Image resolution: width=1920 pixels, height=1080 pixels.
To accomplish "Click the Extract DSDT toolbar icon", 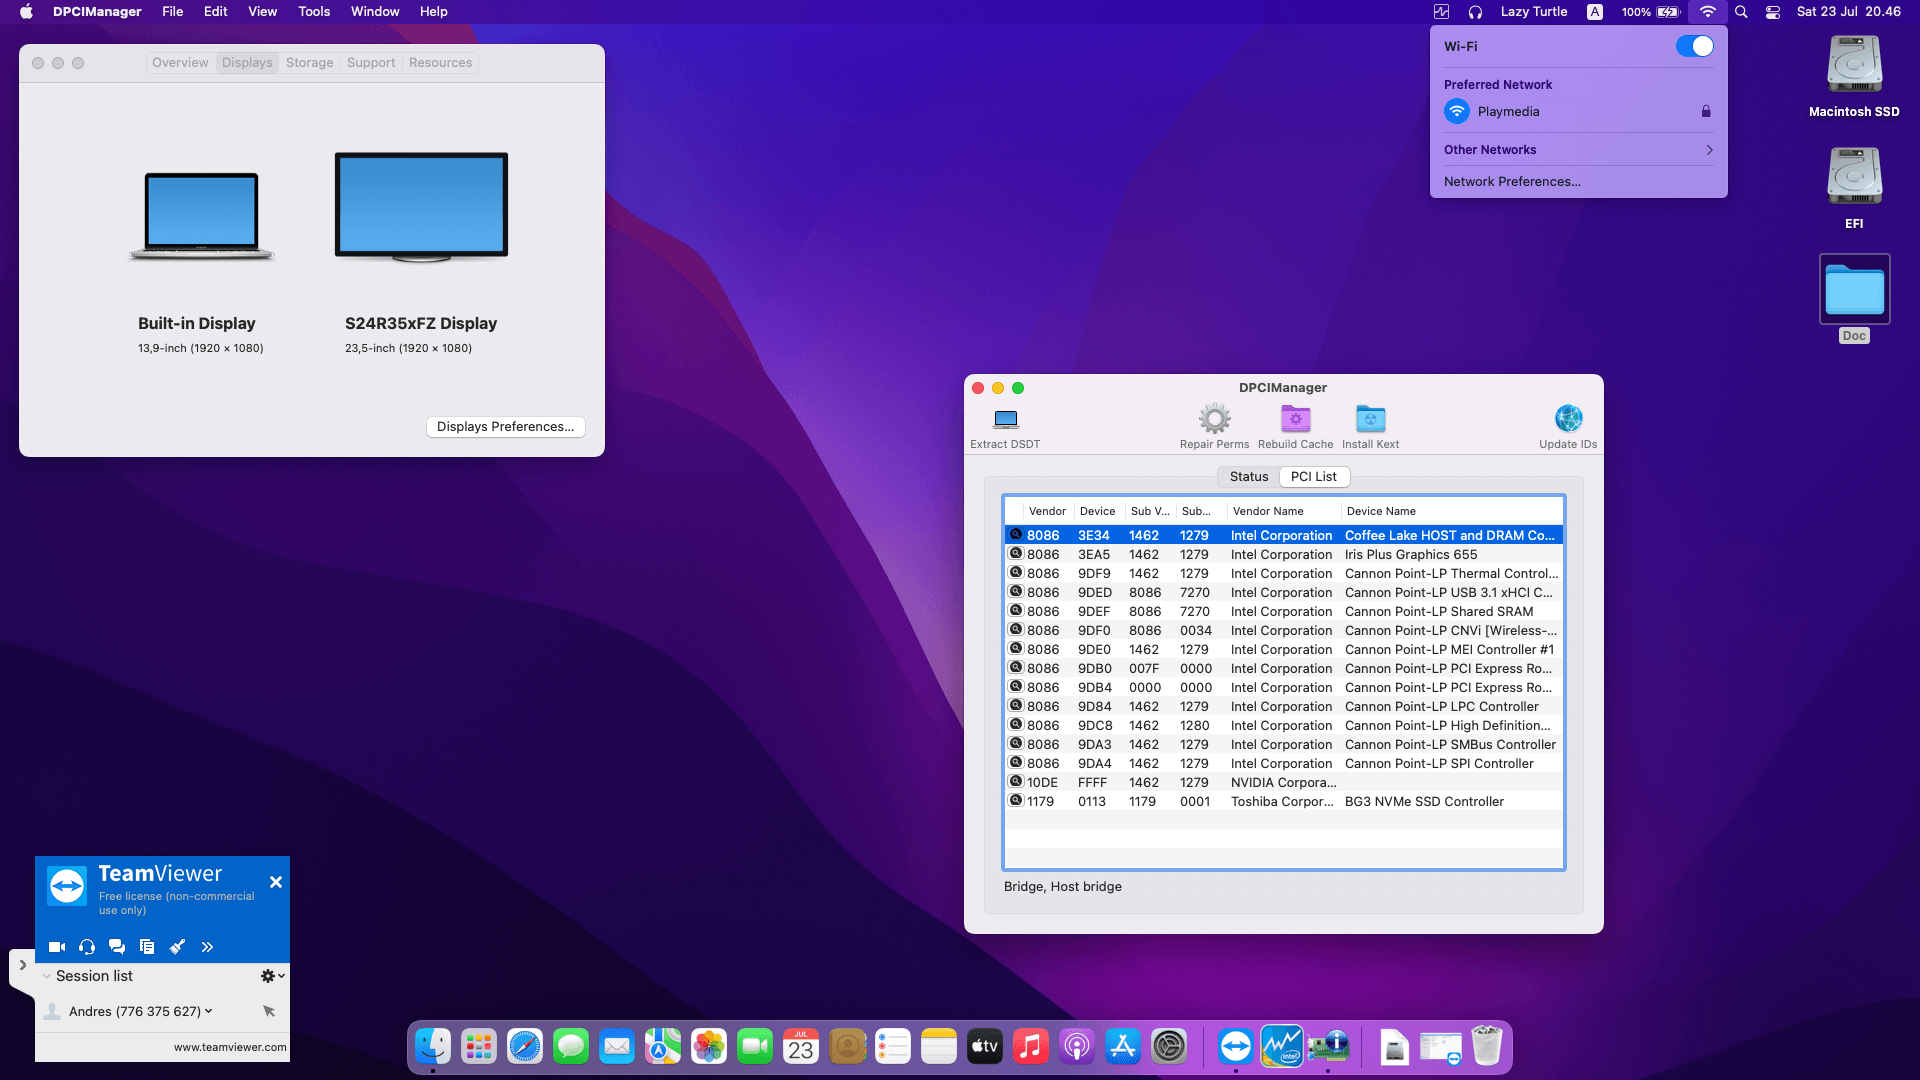I will pyautogui.click(x=1005, y=419).
